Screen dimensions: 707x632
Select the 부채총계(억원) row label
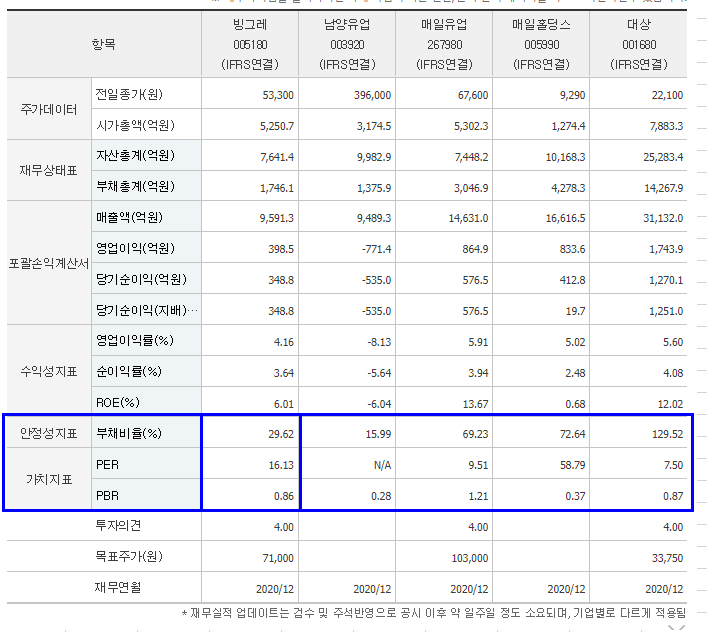(x=135, y=187)
